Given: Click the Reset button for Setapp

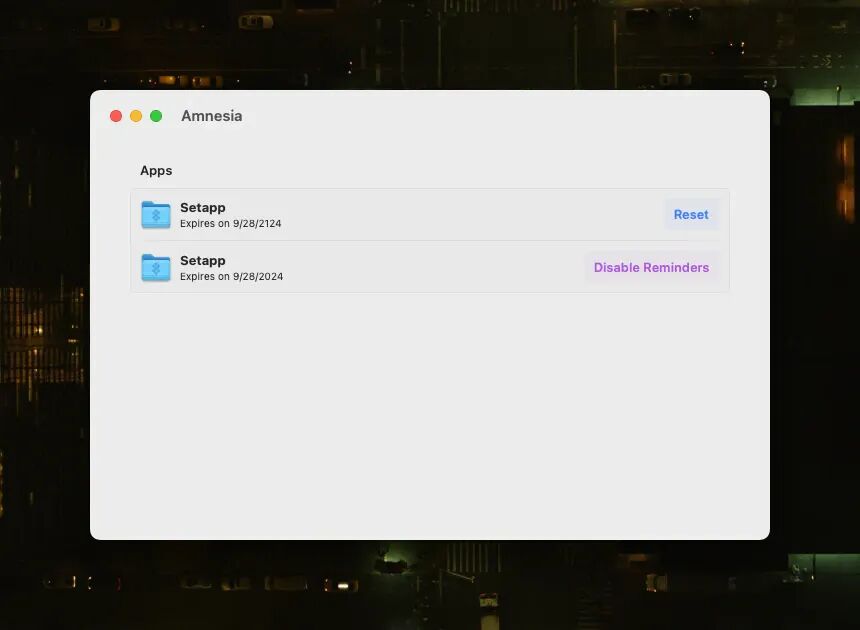Looking at the screenshot, I should (x=691, y=214).
